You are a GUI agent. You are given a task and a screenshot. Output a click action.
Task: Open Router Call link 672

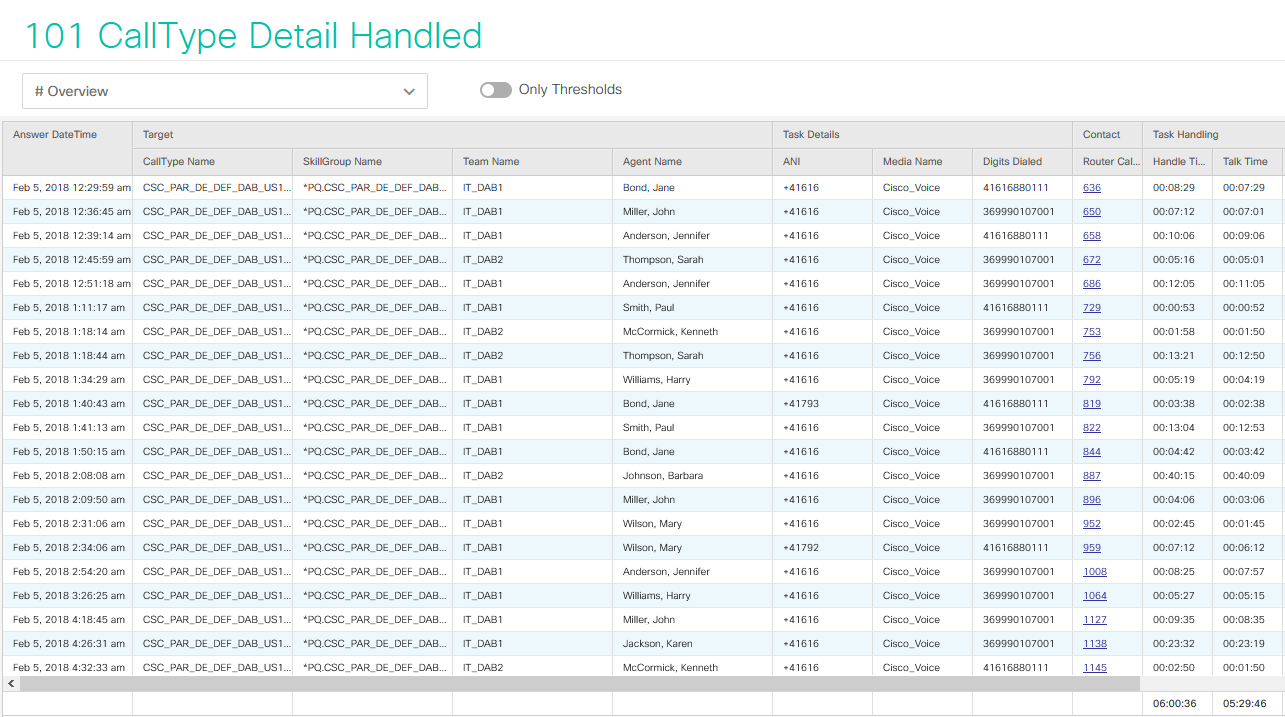pyautogui.click(x=1092, y=260)
